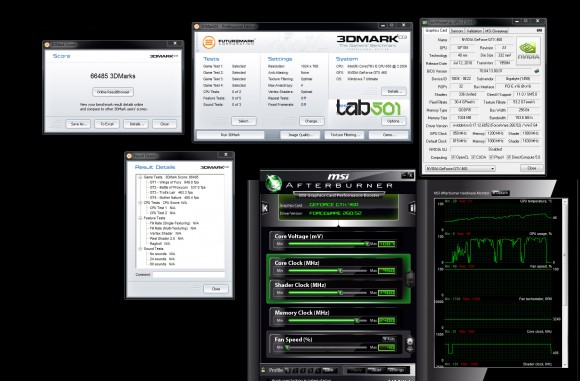This screenshot has height=381, width=580.
Task: Click Reset button in Afterburner
Action: (376, 370)
